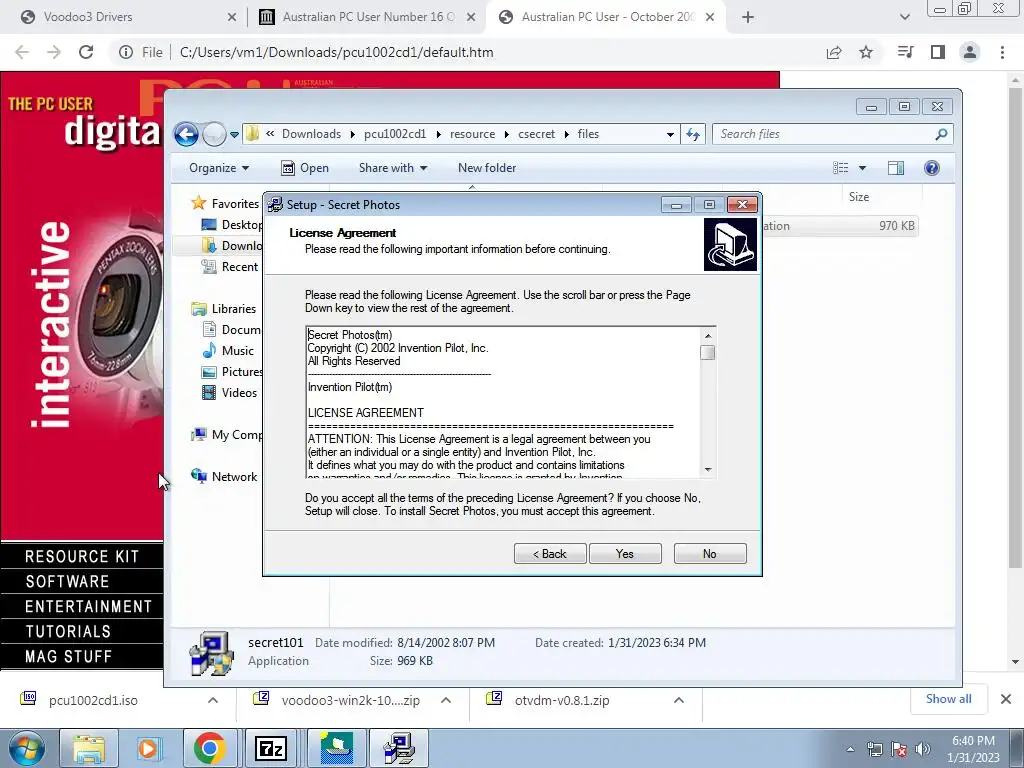1024x768 pixels.
Task: Open Chrome side panel icon
Action: pos(938,52)
